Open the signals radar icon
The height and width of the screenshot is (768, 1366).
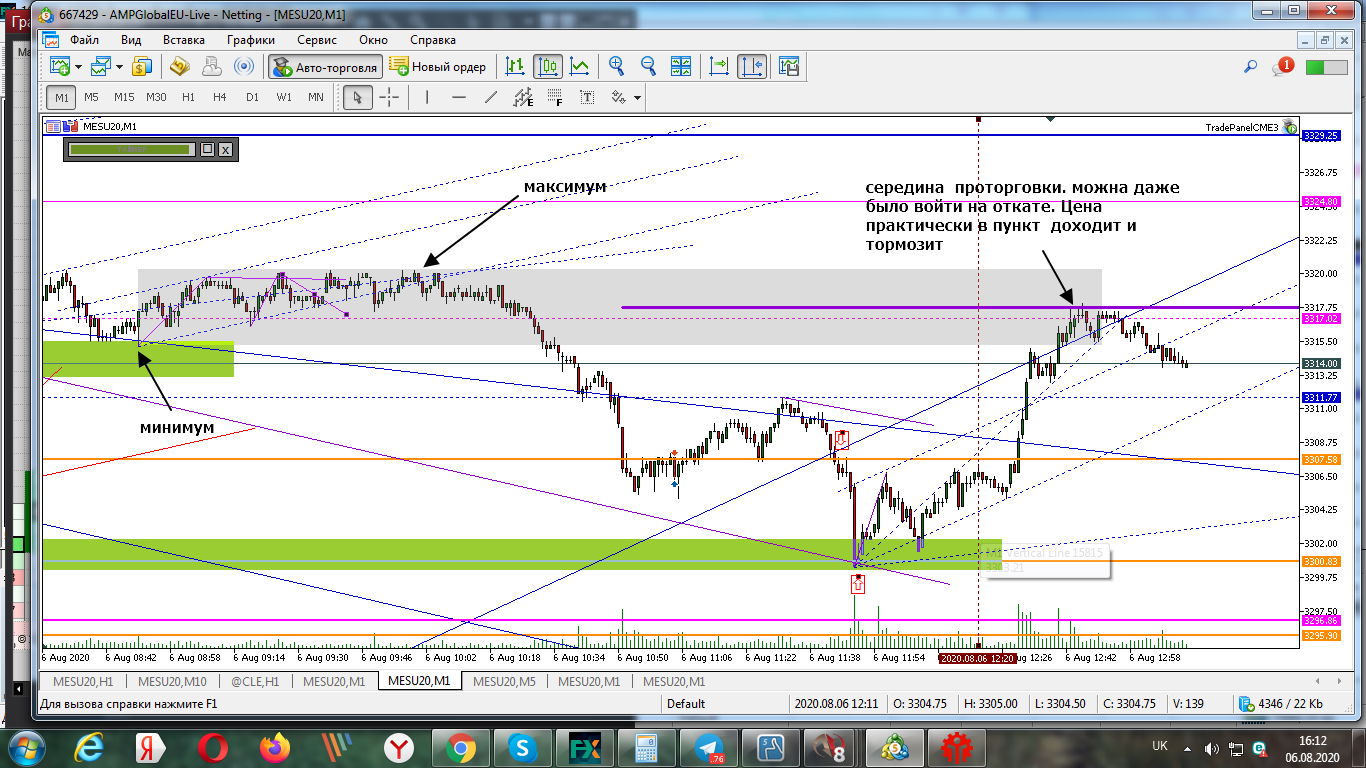point(243,67)
